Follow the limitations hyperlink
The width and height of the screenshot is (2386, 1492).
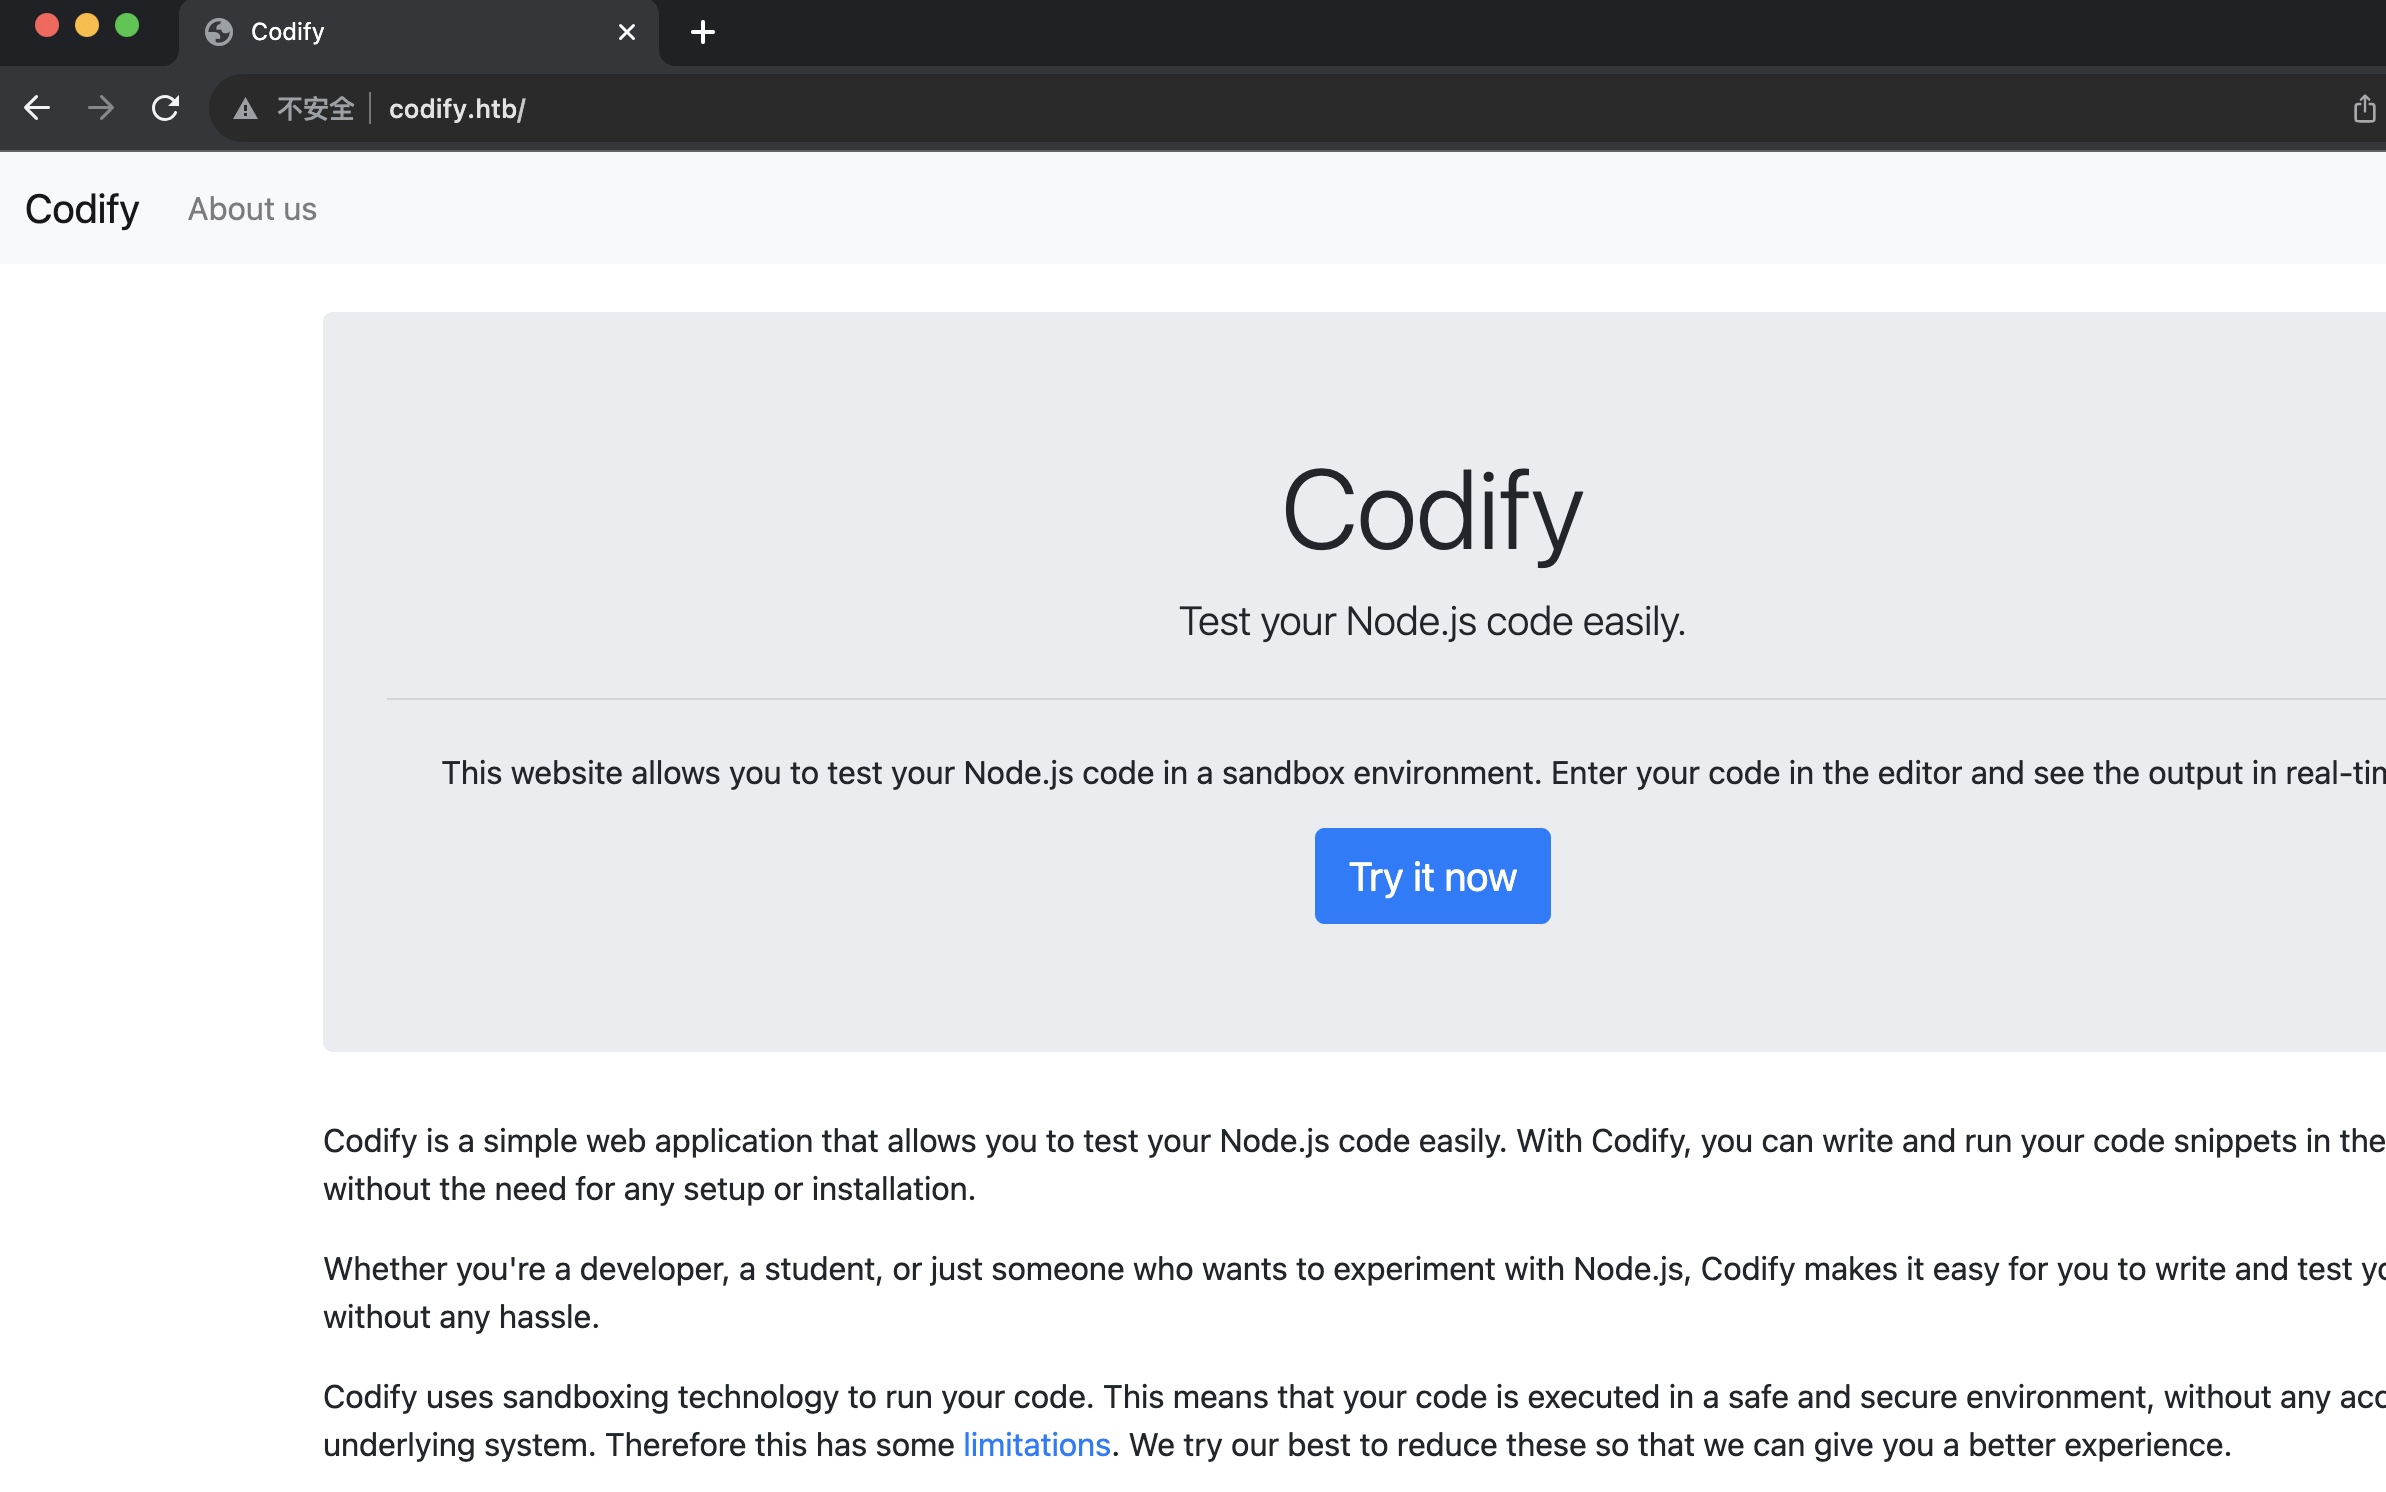pyautogui.click(x=1036, y=1445)
